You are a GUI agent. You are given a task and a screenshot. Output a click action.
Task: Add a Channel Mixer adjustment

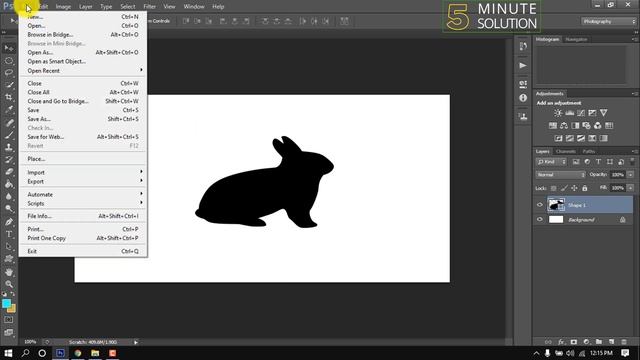tap(598, 126)
